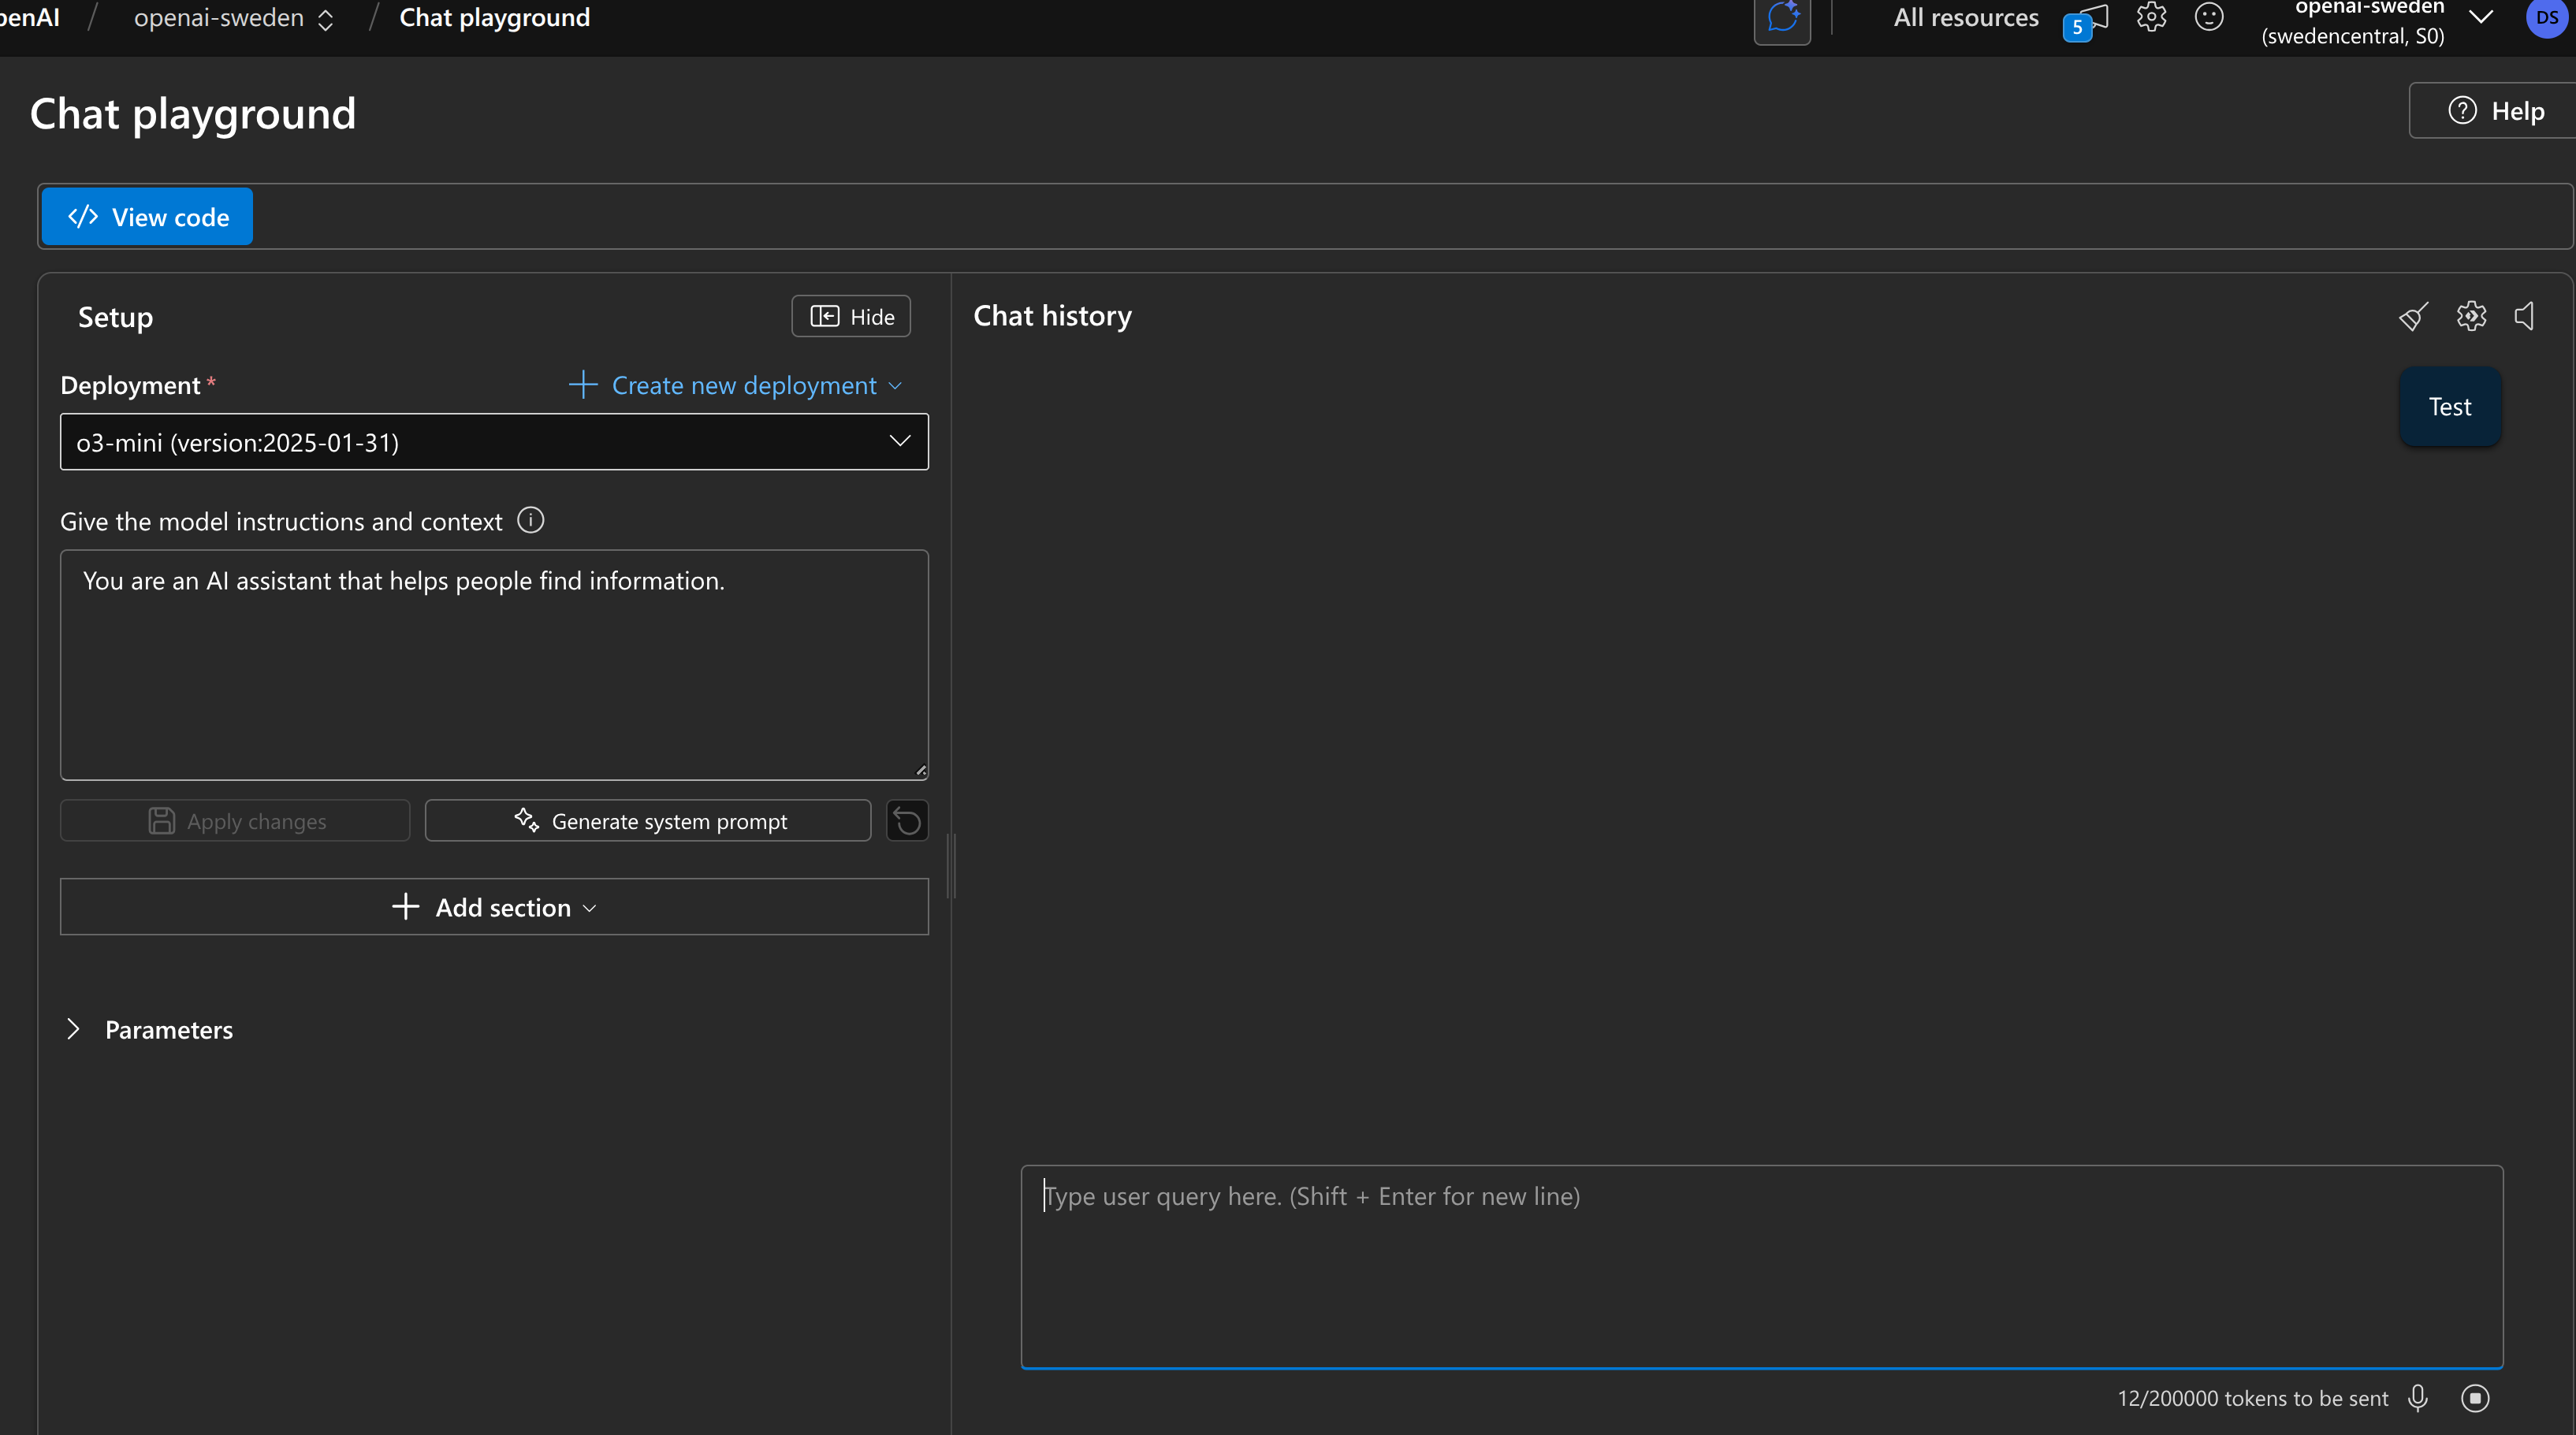
Task: Clear chat with the broom icon
Action: [x=2413, y=317]
